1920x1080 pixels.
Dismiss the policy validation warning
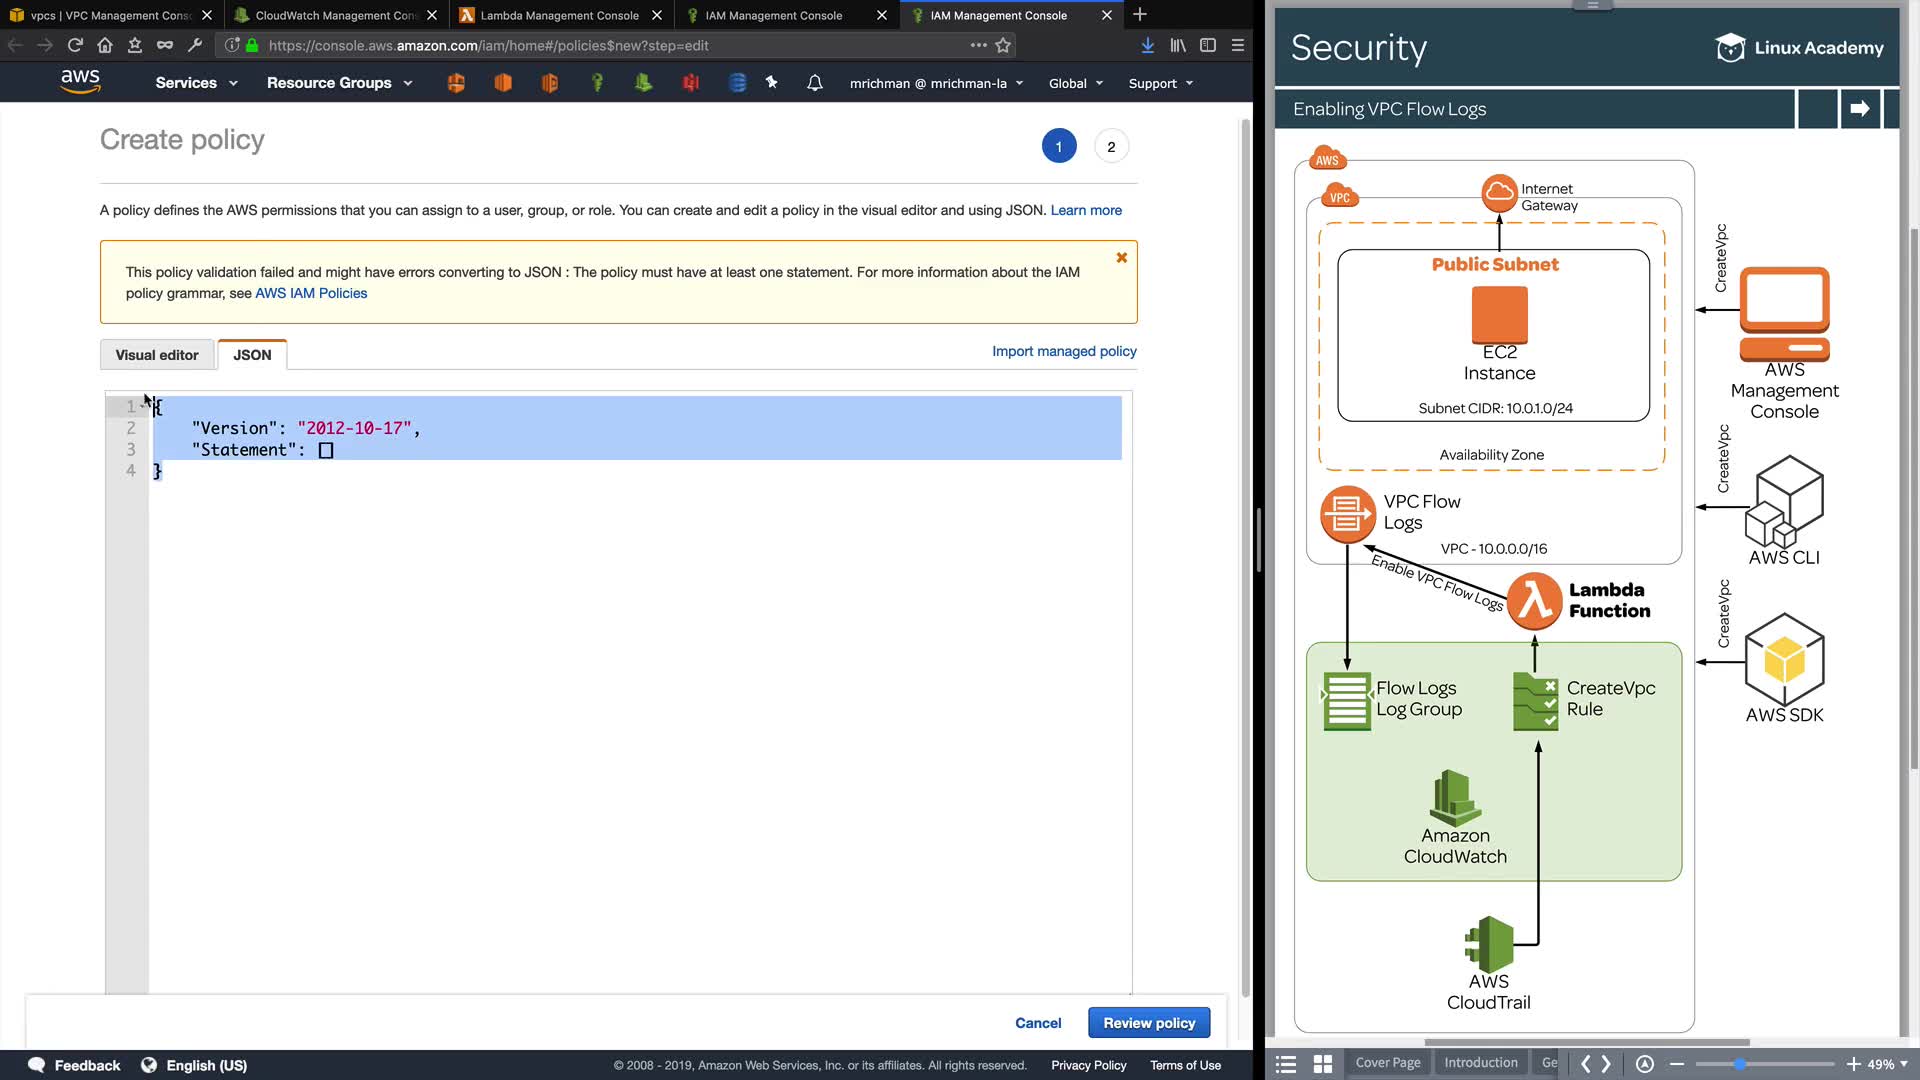click(1121, 258)
